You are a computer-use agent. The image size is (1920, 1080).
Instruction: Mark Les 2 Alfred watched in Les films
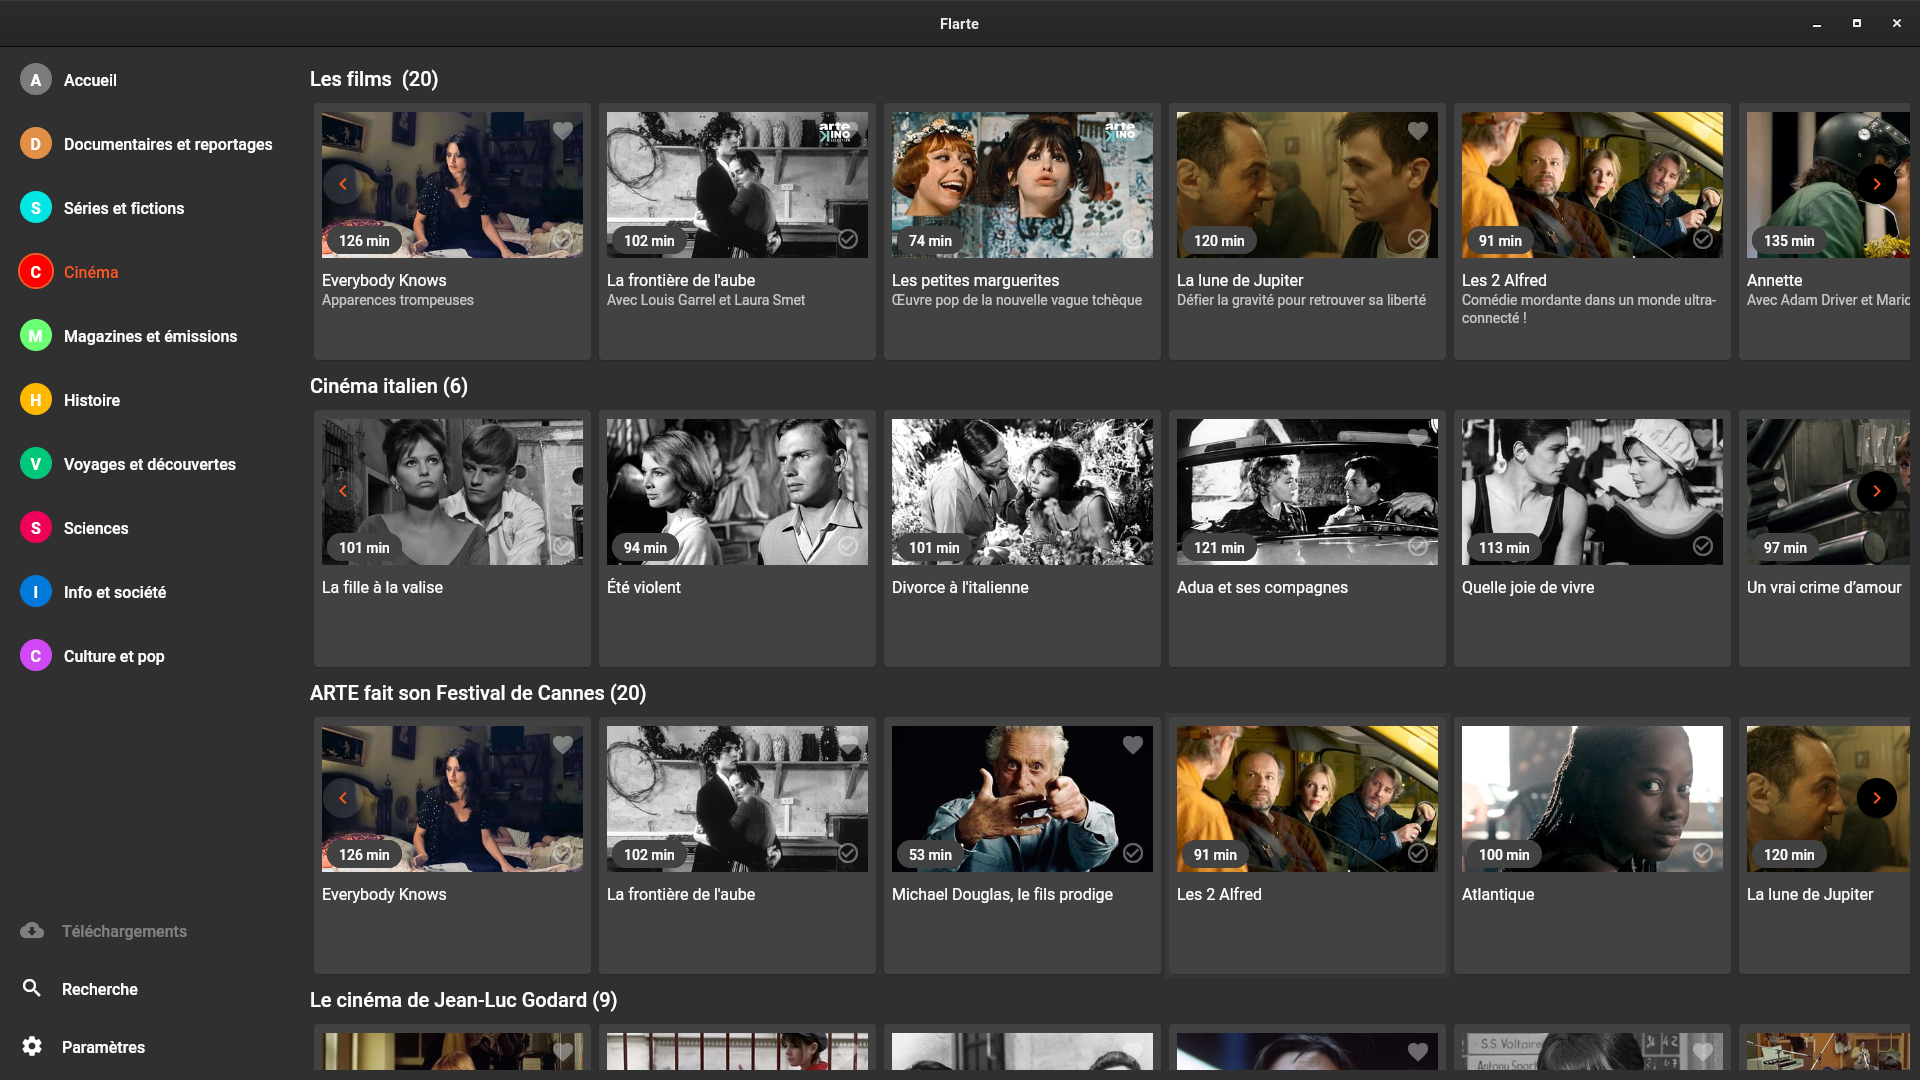click(x=1703, y=239)
